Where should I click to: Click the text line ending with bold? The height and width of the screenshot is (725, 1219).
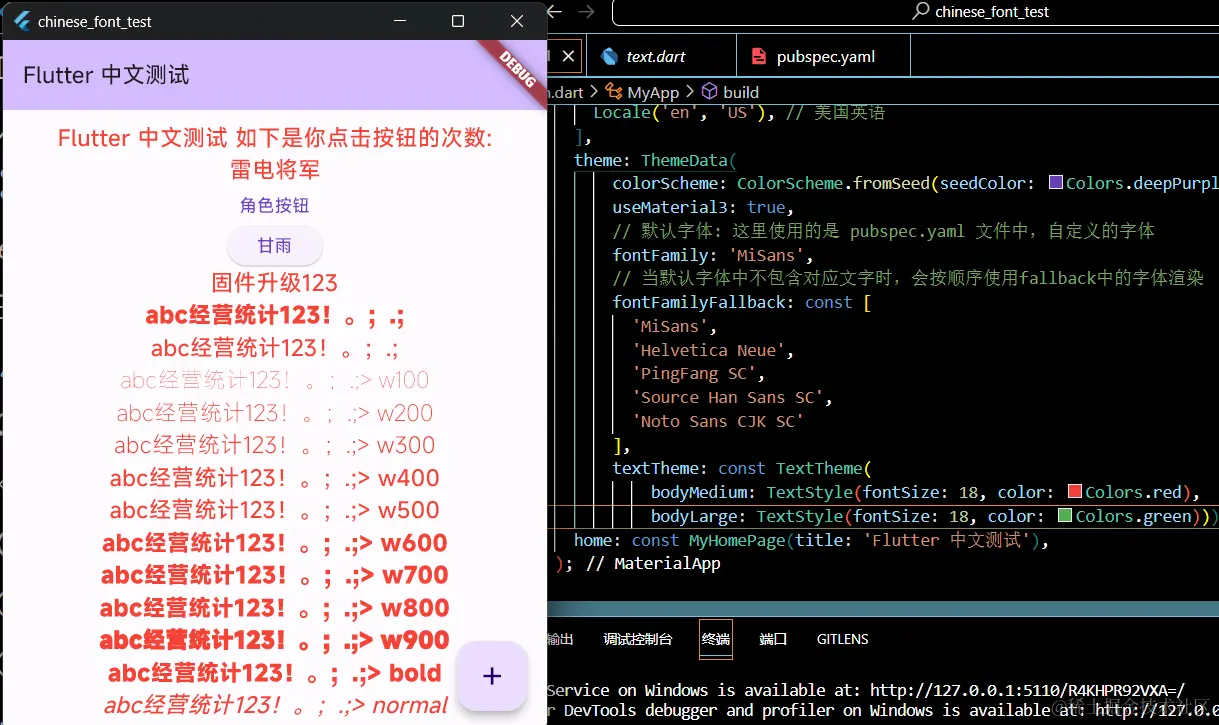point(275,673)
